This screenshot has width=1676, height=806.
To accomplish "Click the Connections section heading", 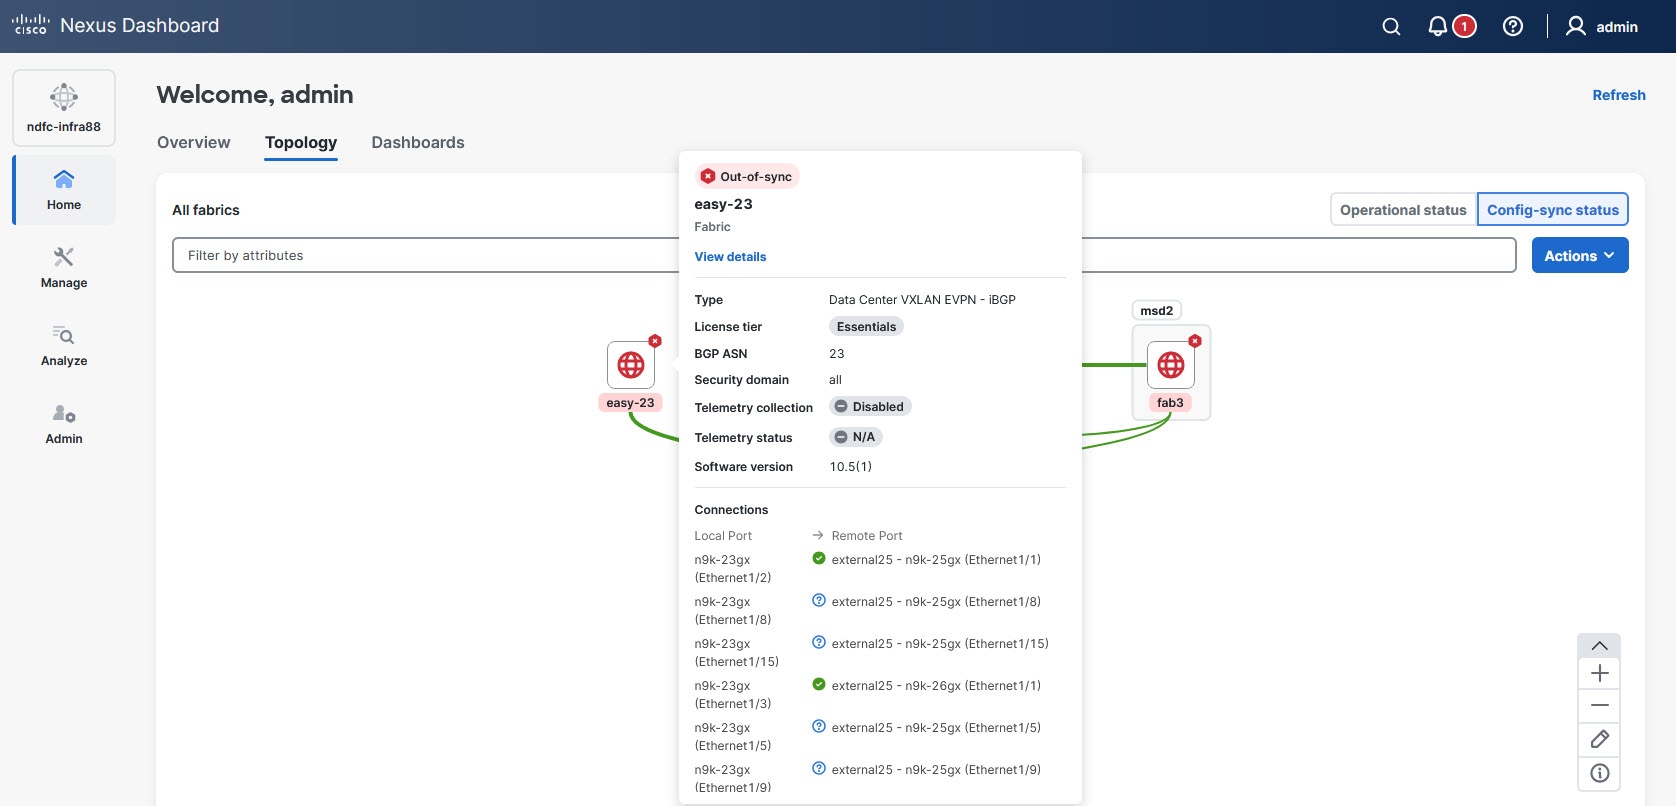I will click(x=731, y=510).
